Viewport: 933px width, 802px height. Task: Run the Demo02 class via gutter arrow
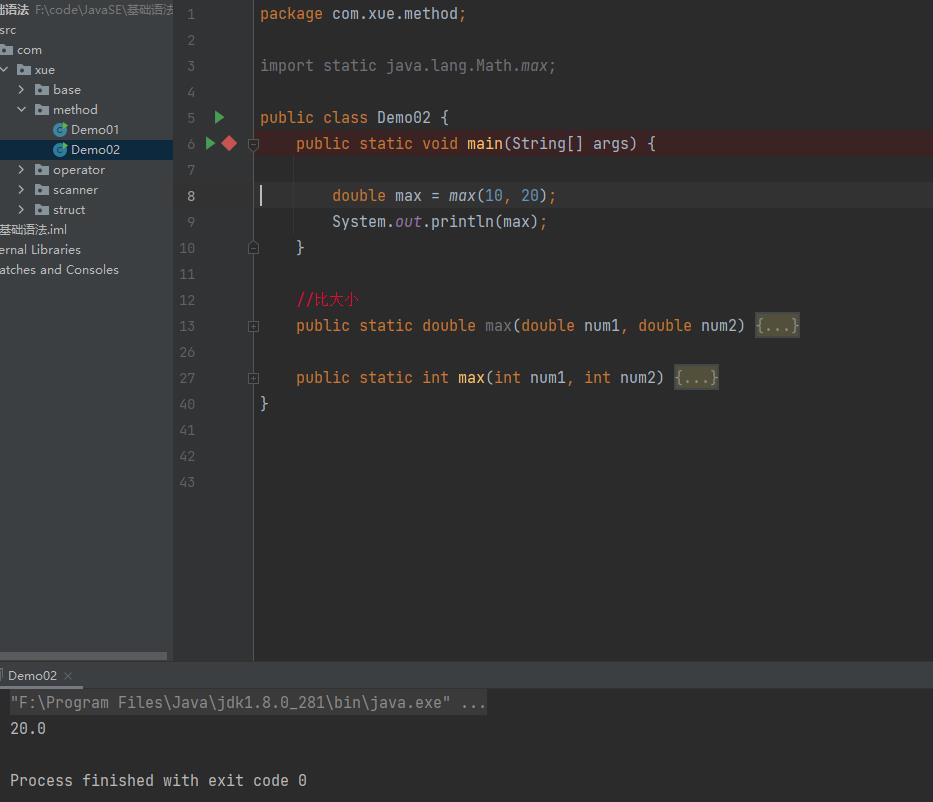click(219, 117)
